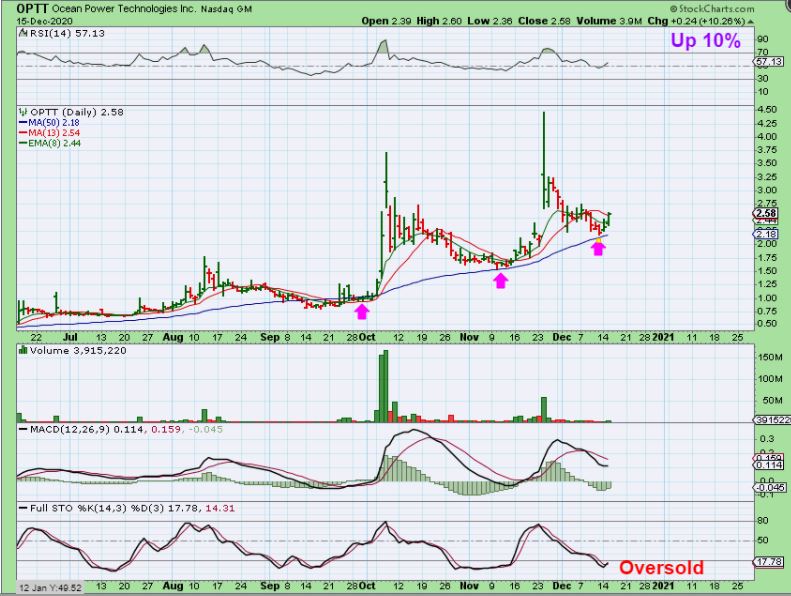The width and height of the screenshot is (791, 596).
Task: Click the Nov label on bottom date axis
Action: point(469,586)
